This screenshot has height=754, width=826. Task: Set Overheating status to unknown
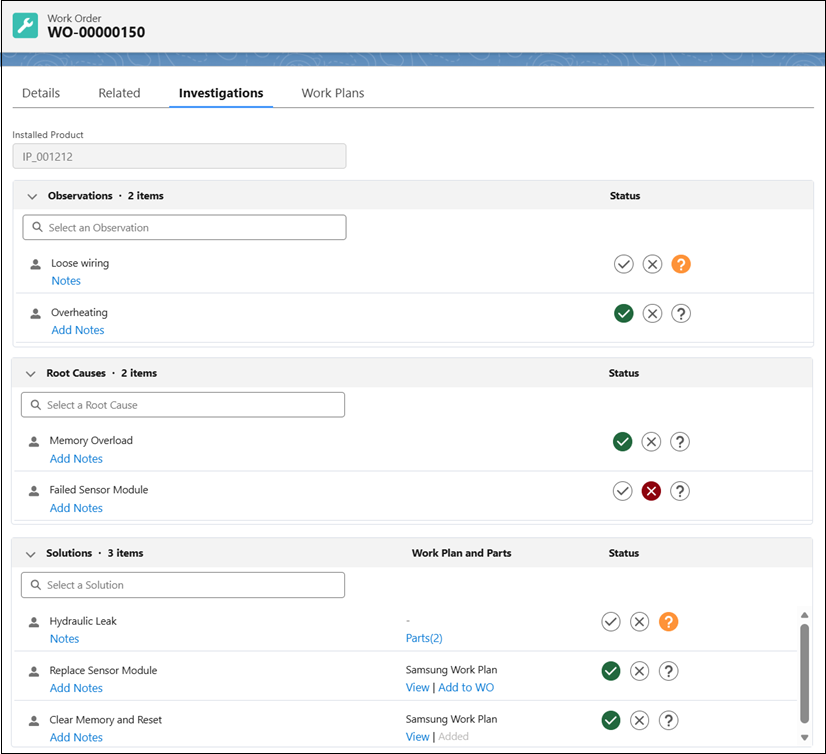(681, 314)
